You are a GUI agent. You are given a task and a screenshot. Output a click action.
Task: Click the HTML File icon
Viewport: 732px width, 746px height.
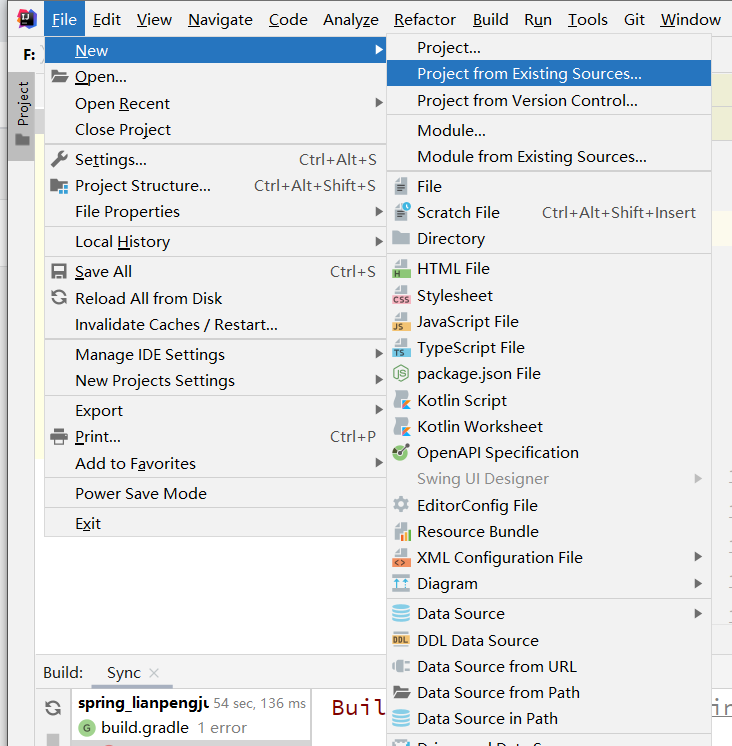tap(401, 269)
